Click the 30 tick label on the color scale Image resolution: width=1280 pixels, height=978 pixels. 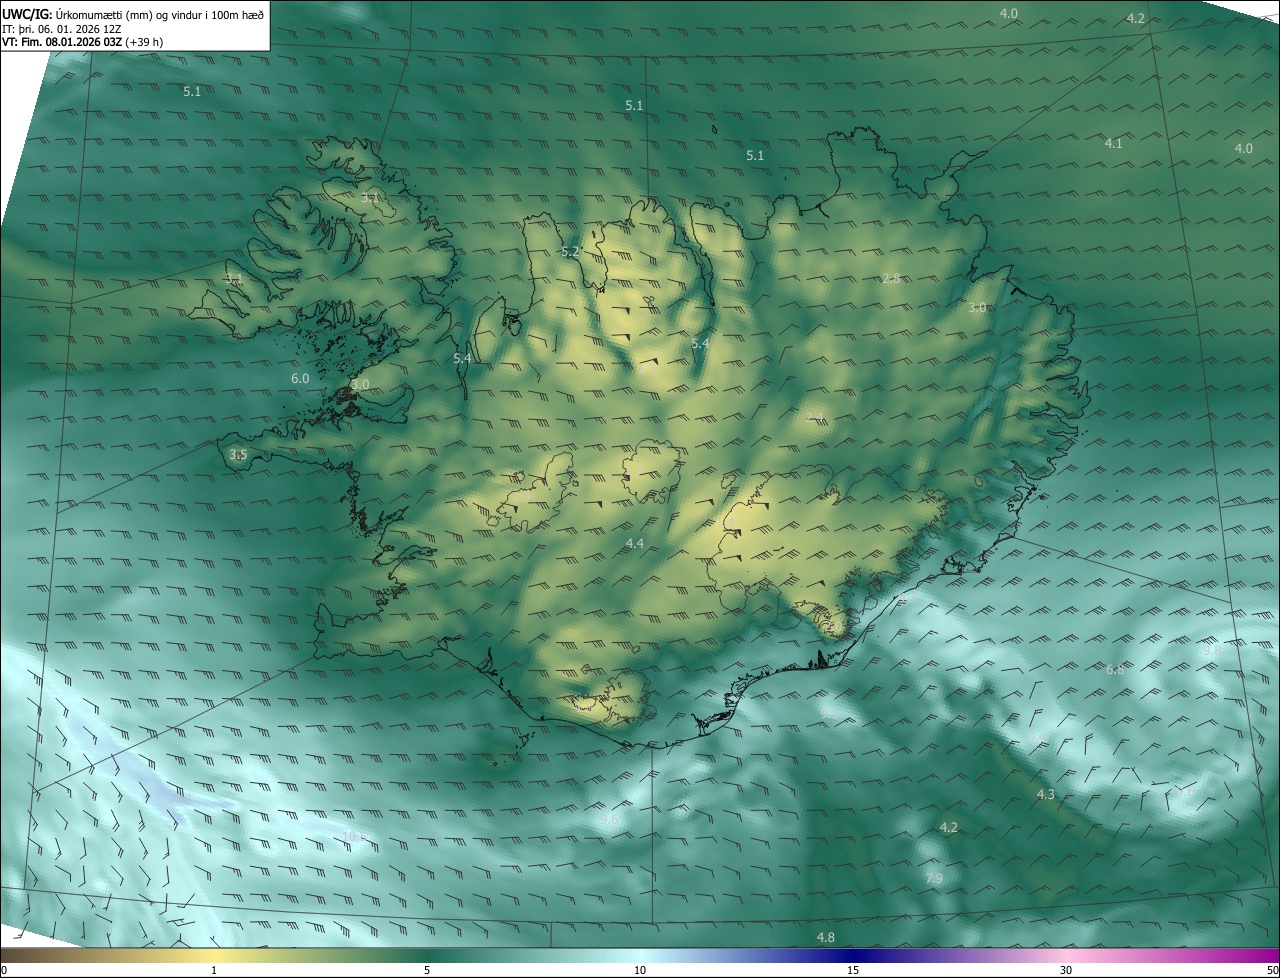(x=1066, y=970)
